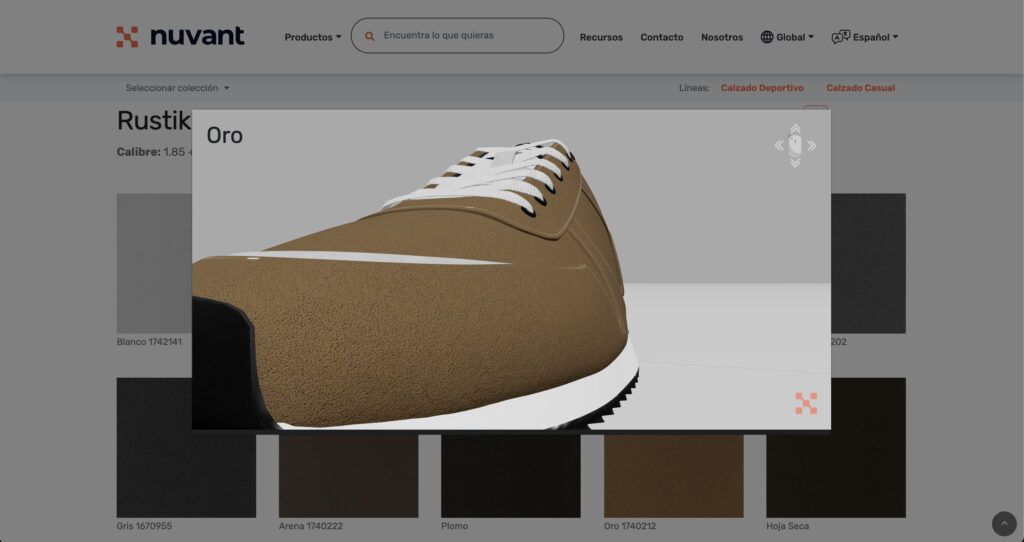Select the Oro 1740212 material swatch

tap(673, 478)
